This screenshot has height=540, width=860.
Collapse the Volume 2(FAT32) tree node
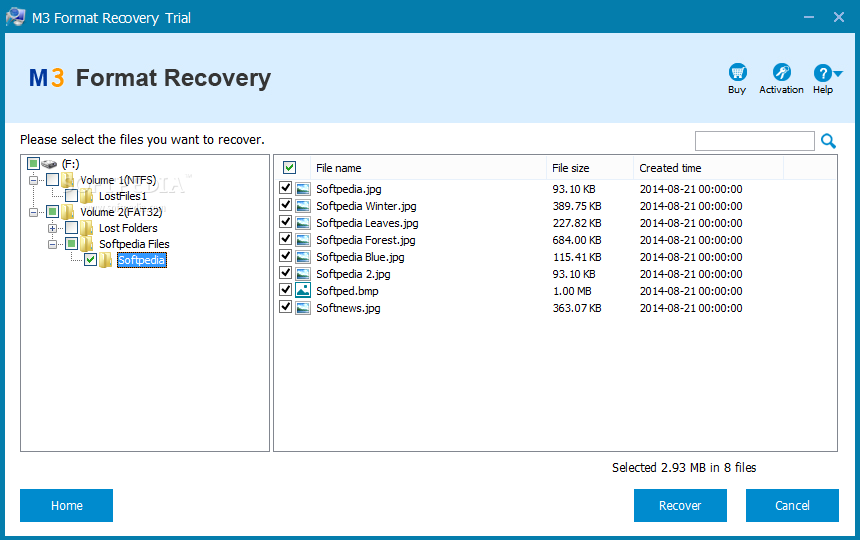[x=33, y=212]
